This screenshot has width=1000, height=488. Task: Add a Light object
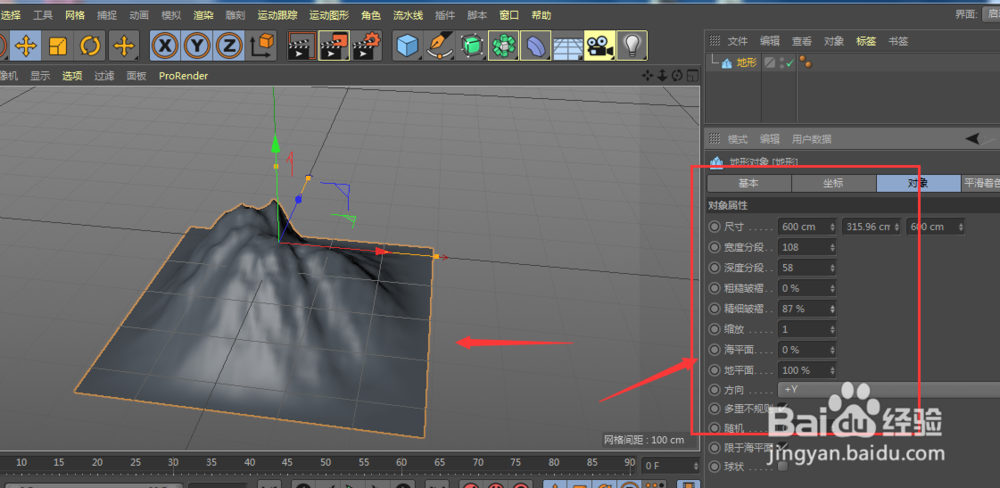click(631, 46)
